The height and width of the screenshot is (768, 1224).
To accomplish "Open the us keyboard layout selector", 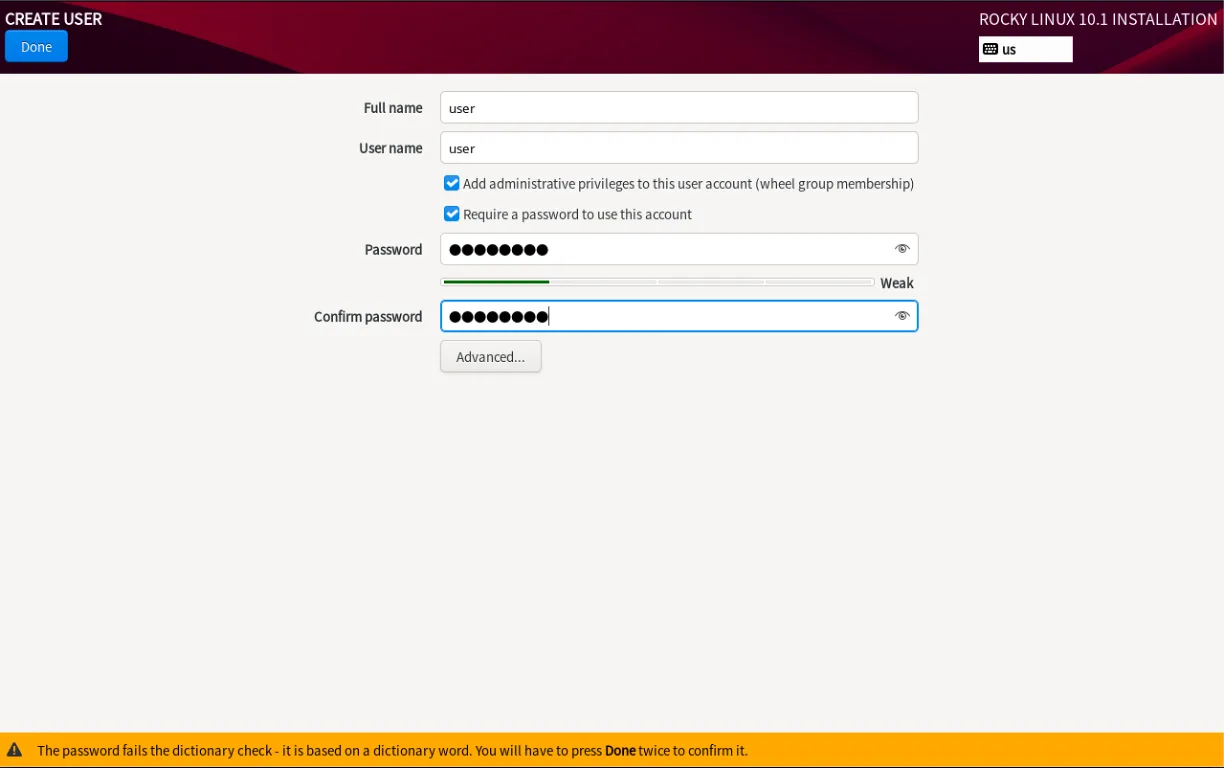I will coord(1025,49).
